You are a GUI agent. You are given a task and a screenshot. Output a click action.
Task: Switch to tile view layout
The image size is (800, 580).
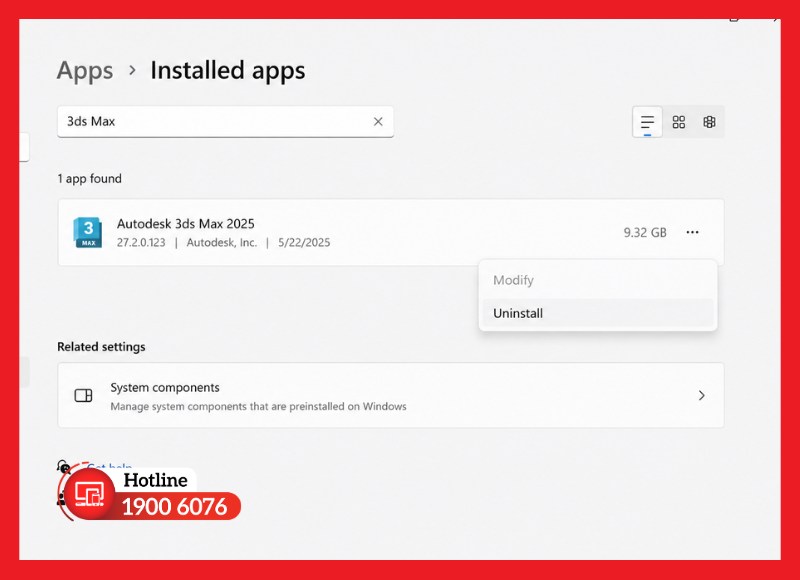coord(709,122)
